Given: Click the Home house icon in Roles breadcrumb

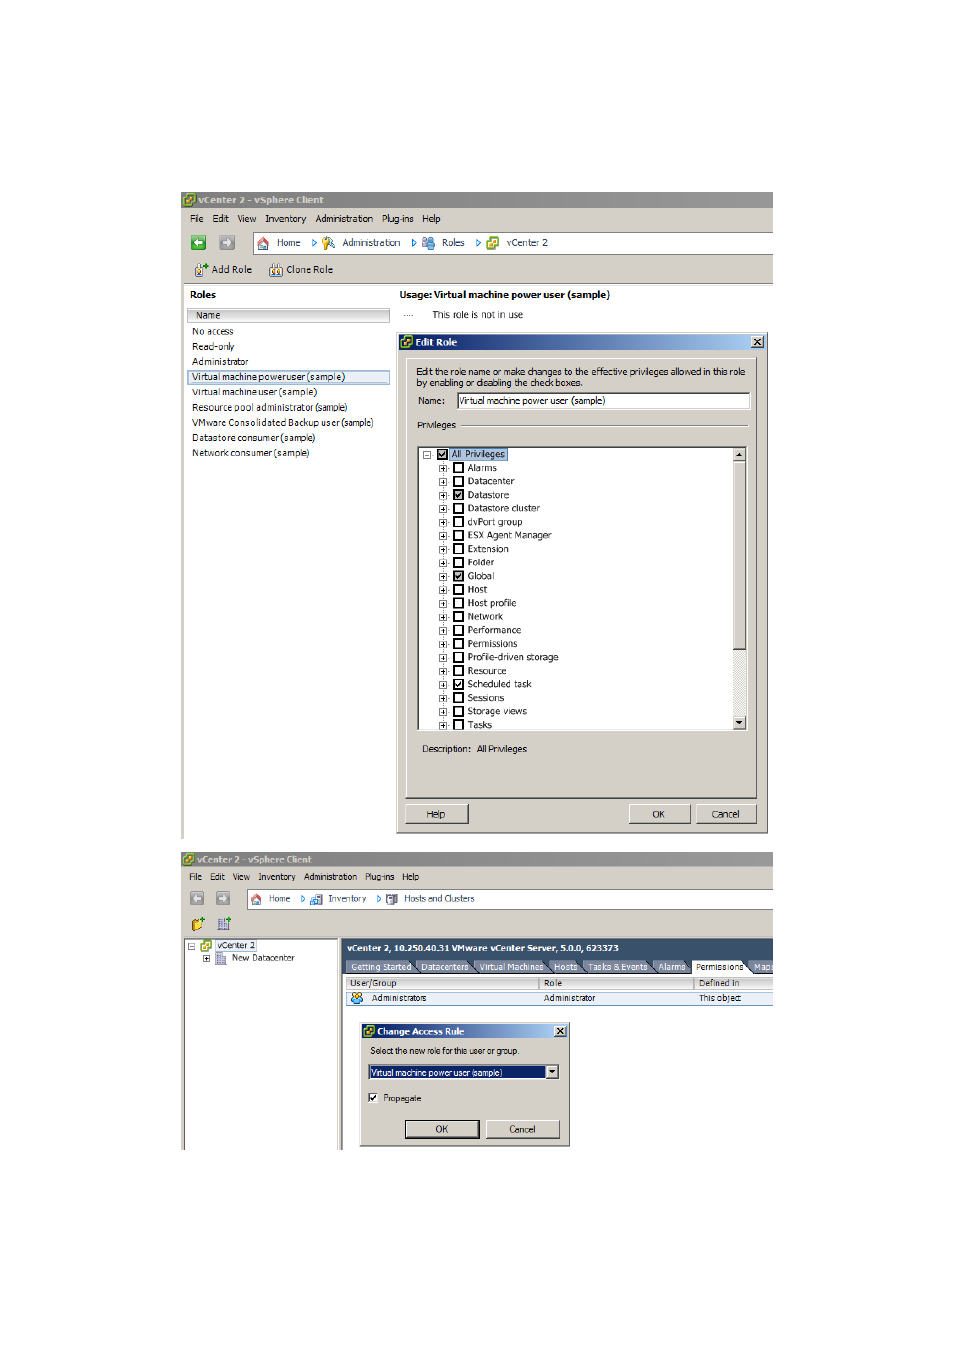Looking at the screenshot, I should [263, 243].
